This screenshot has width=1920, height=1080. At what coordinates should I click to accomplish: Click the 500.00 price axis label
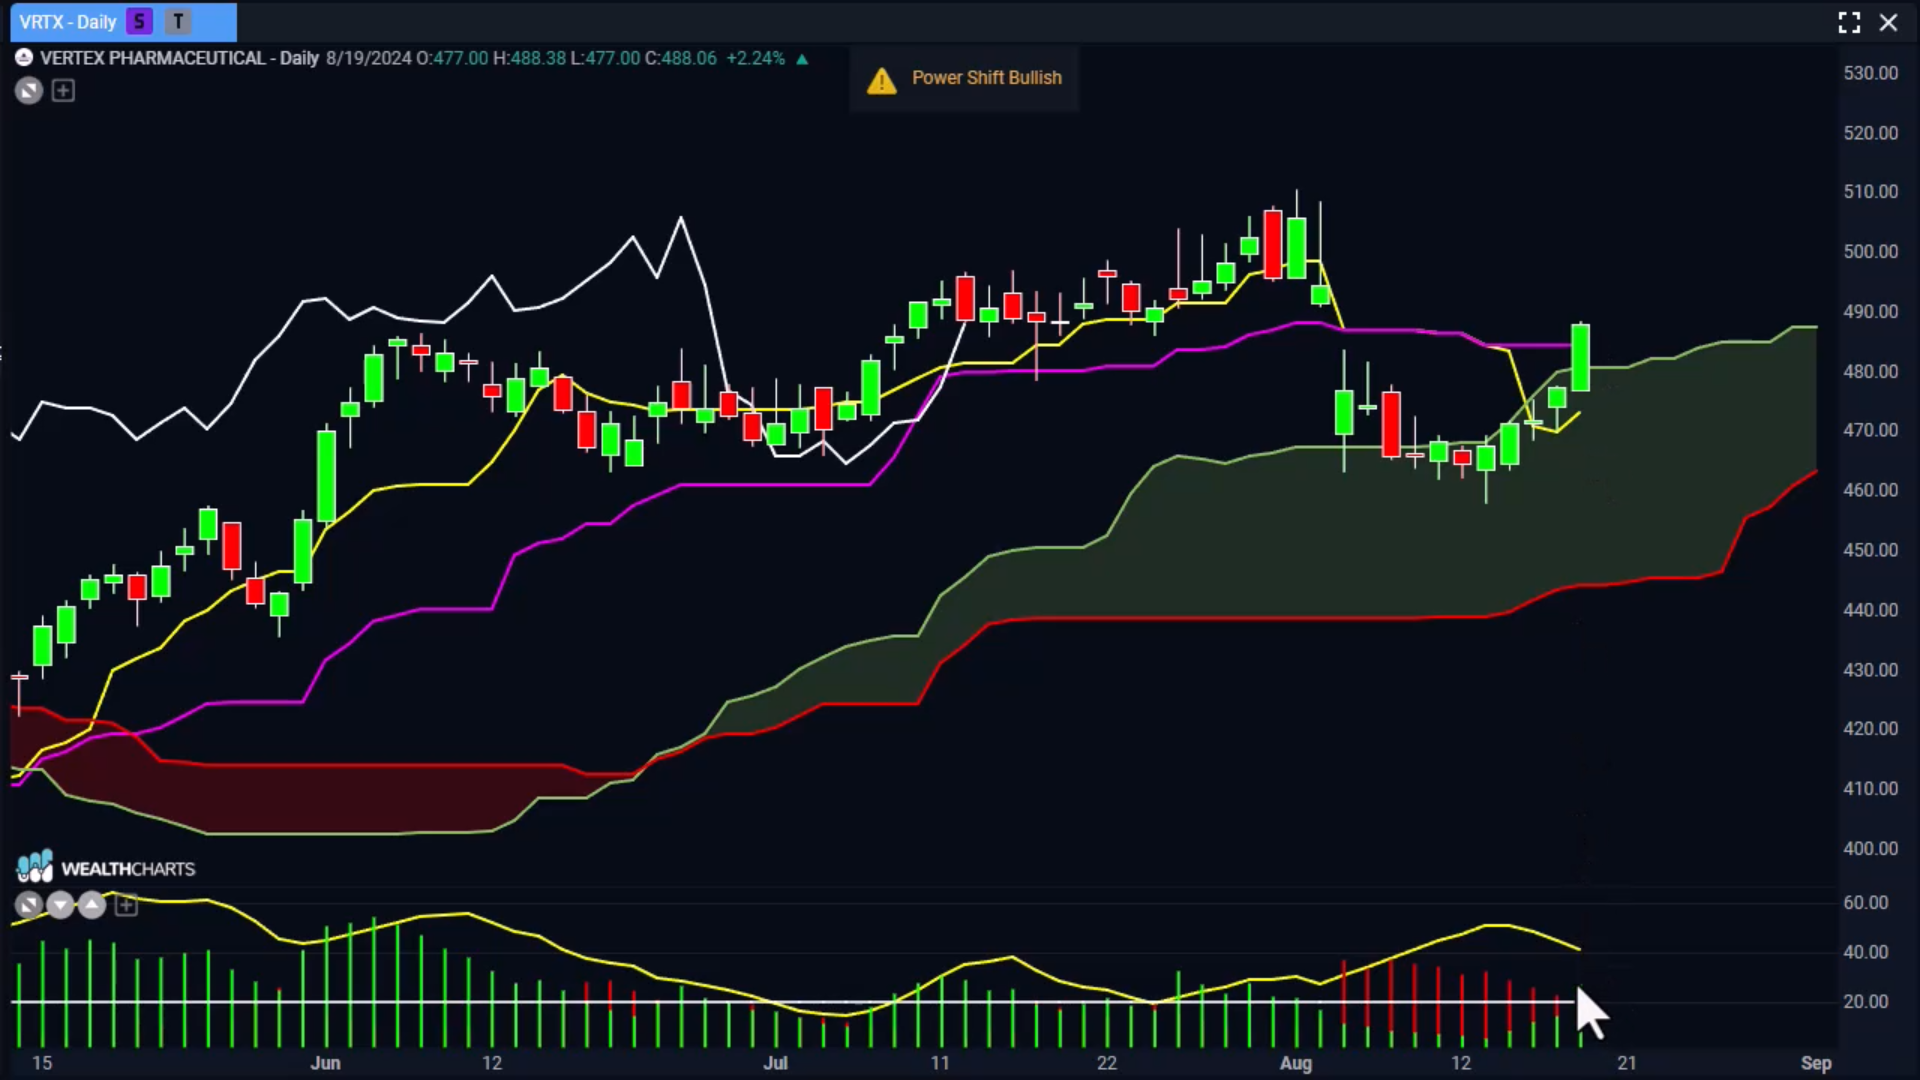tap(1870, 252)
